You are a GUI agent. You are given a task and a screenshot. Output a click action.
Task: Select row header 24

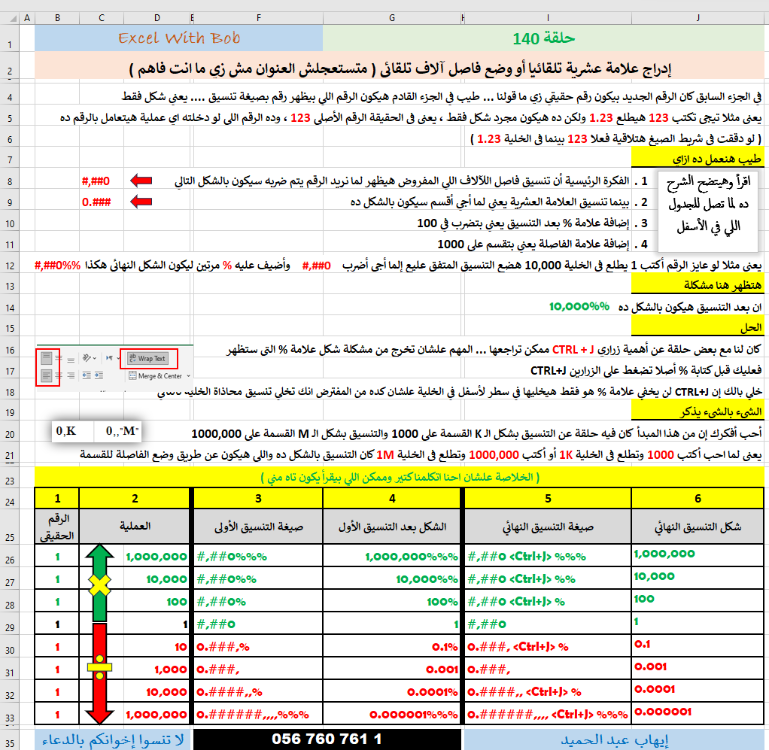[10, 498]
